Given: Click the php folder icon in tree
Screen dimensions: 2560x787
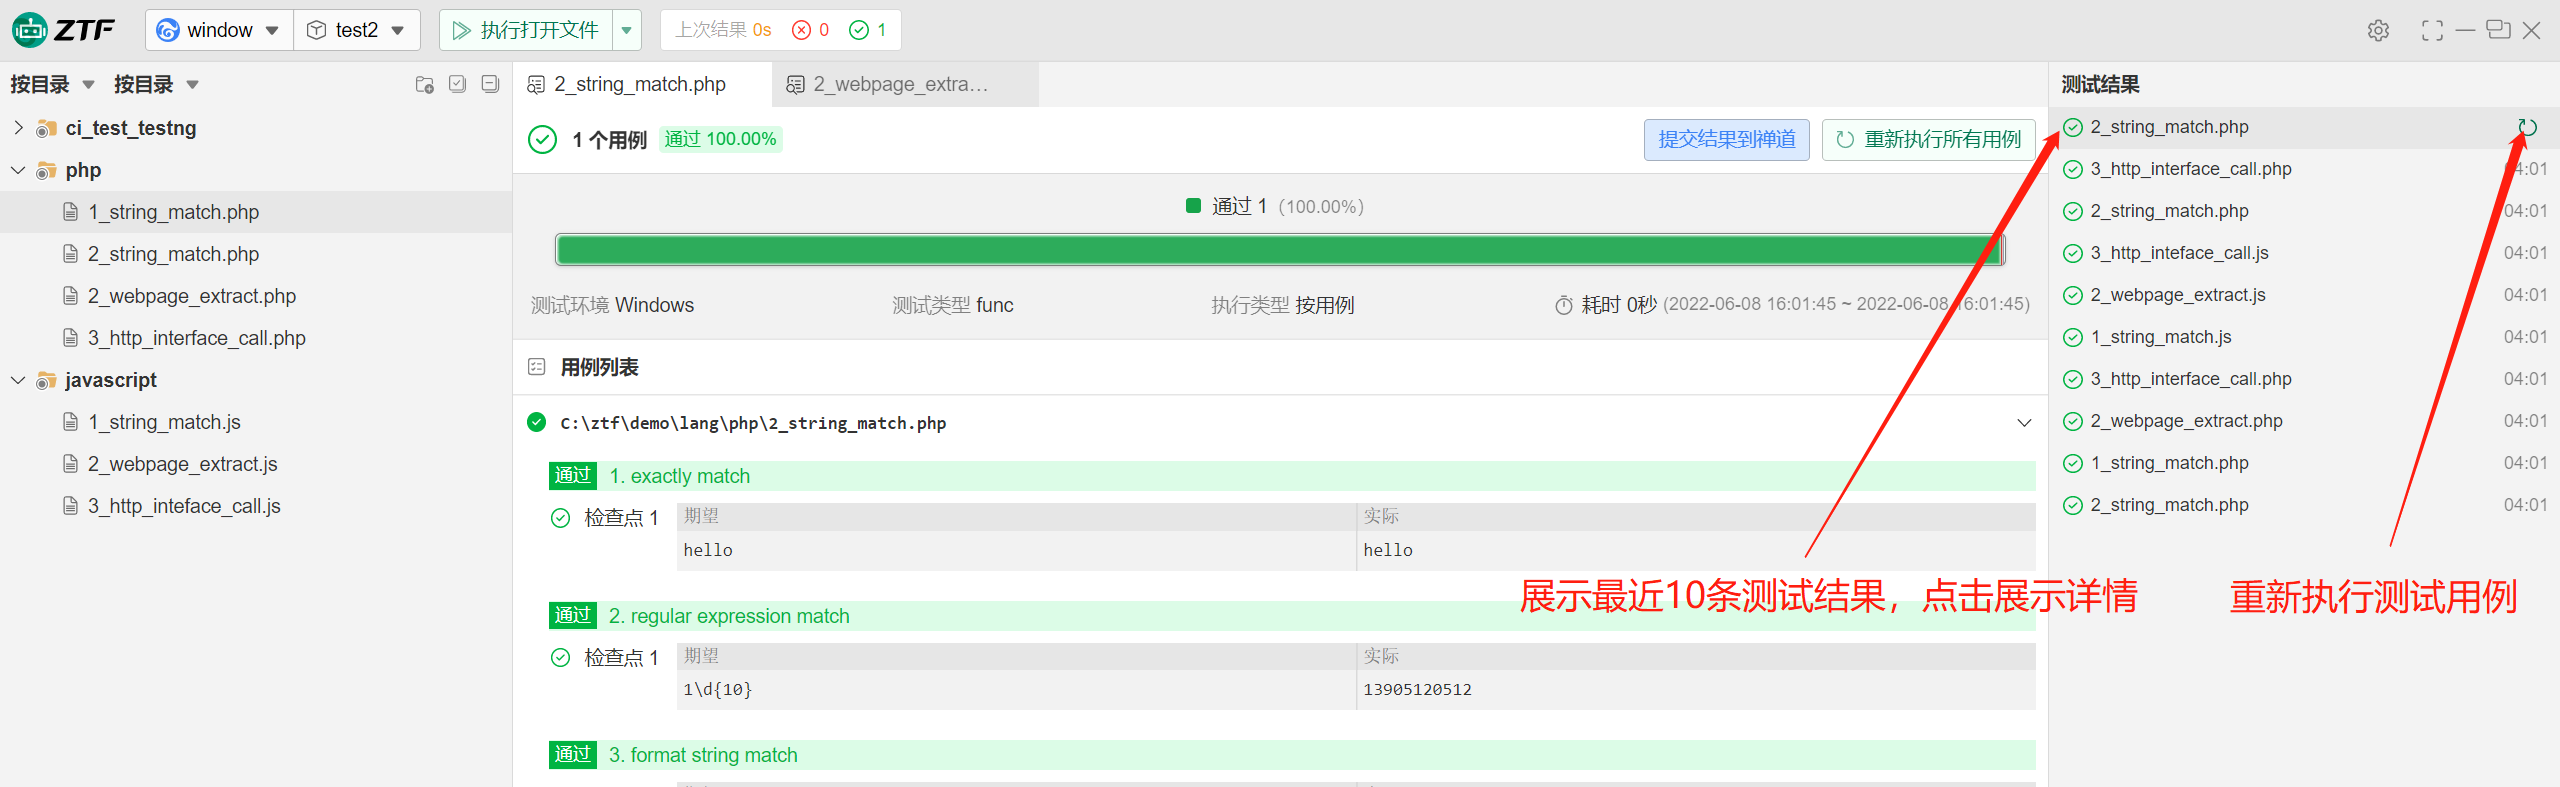Looking at the screenshot, I should (46, 171).
